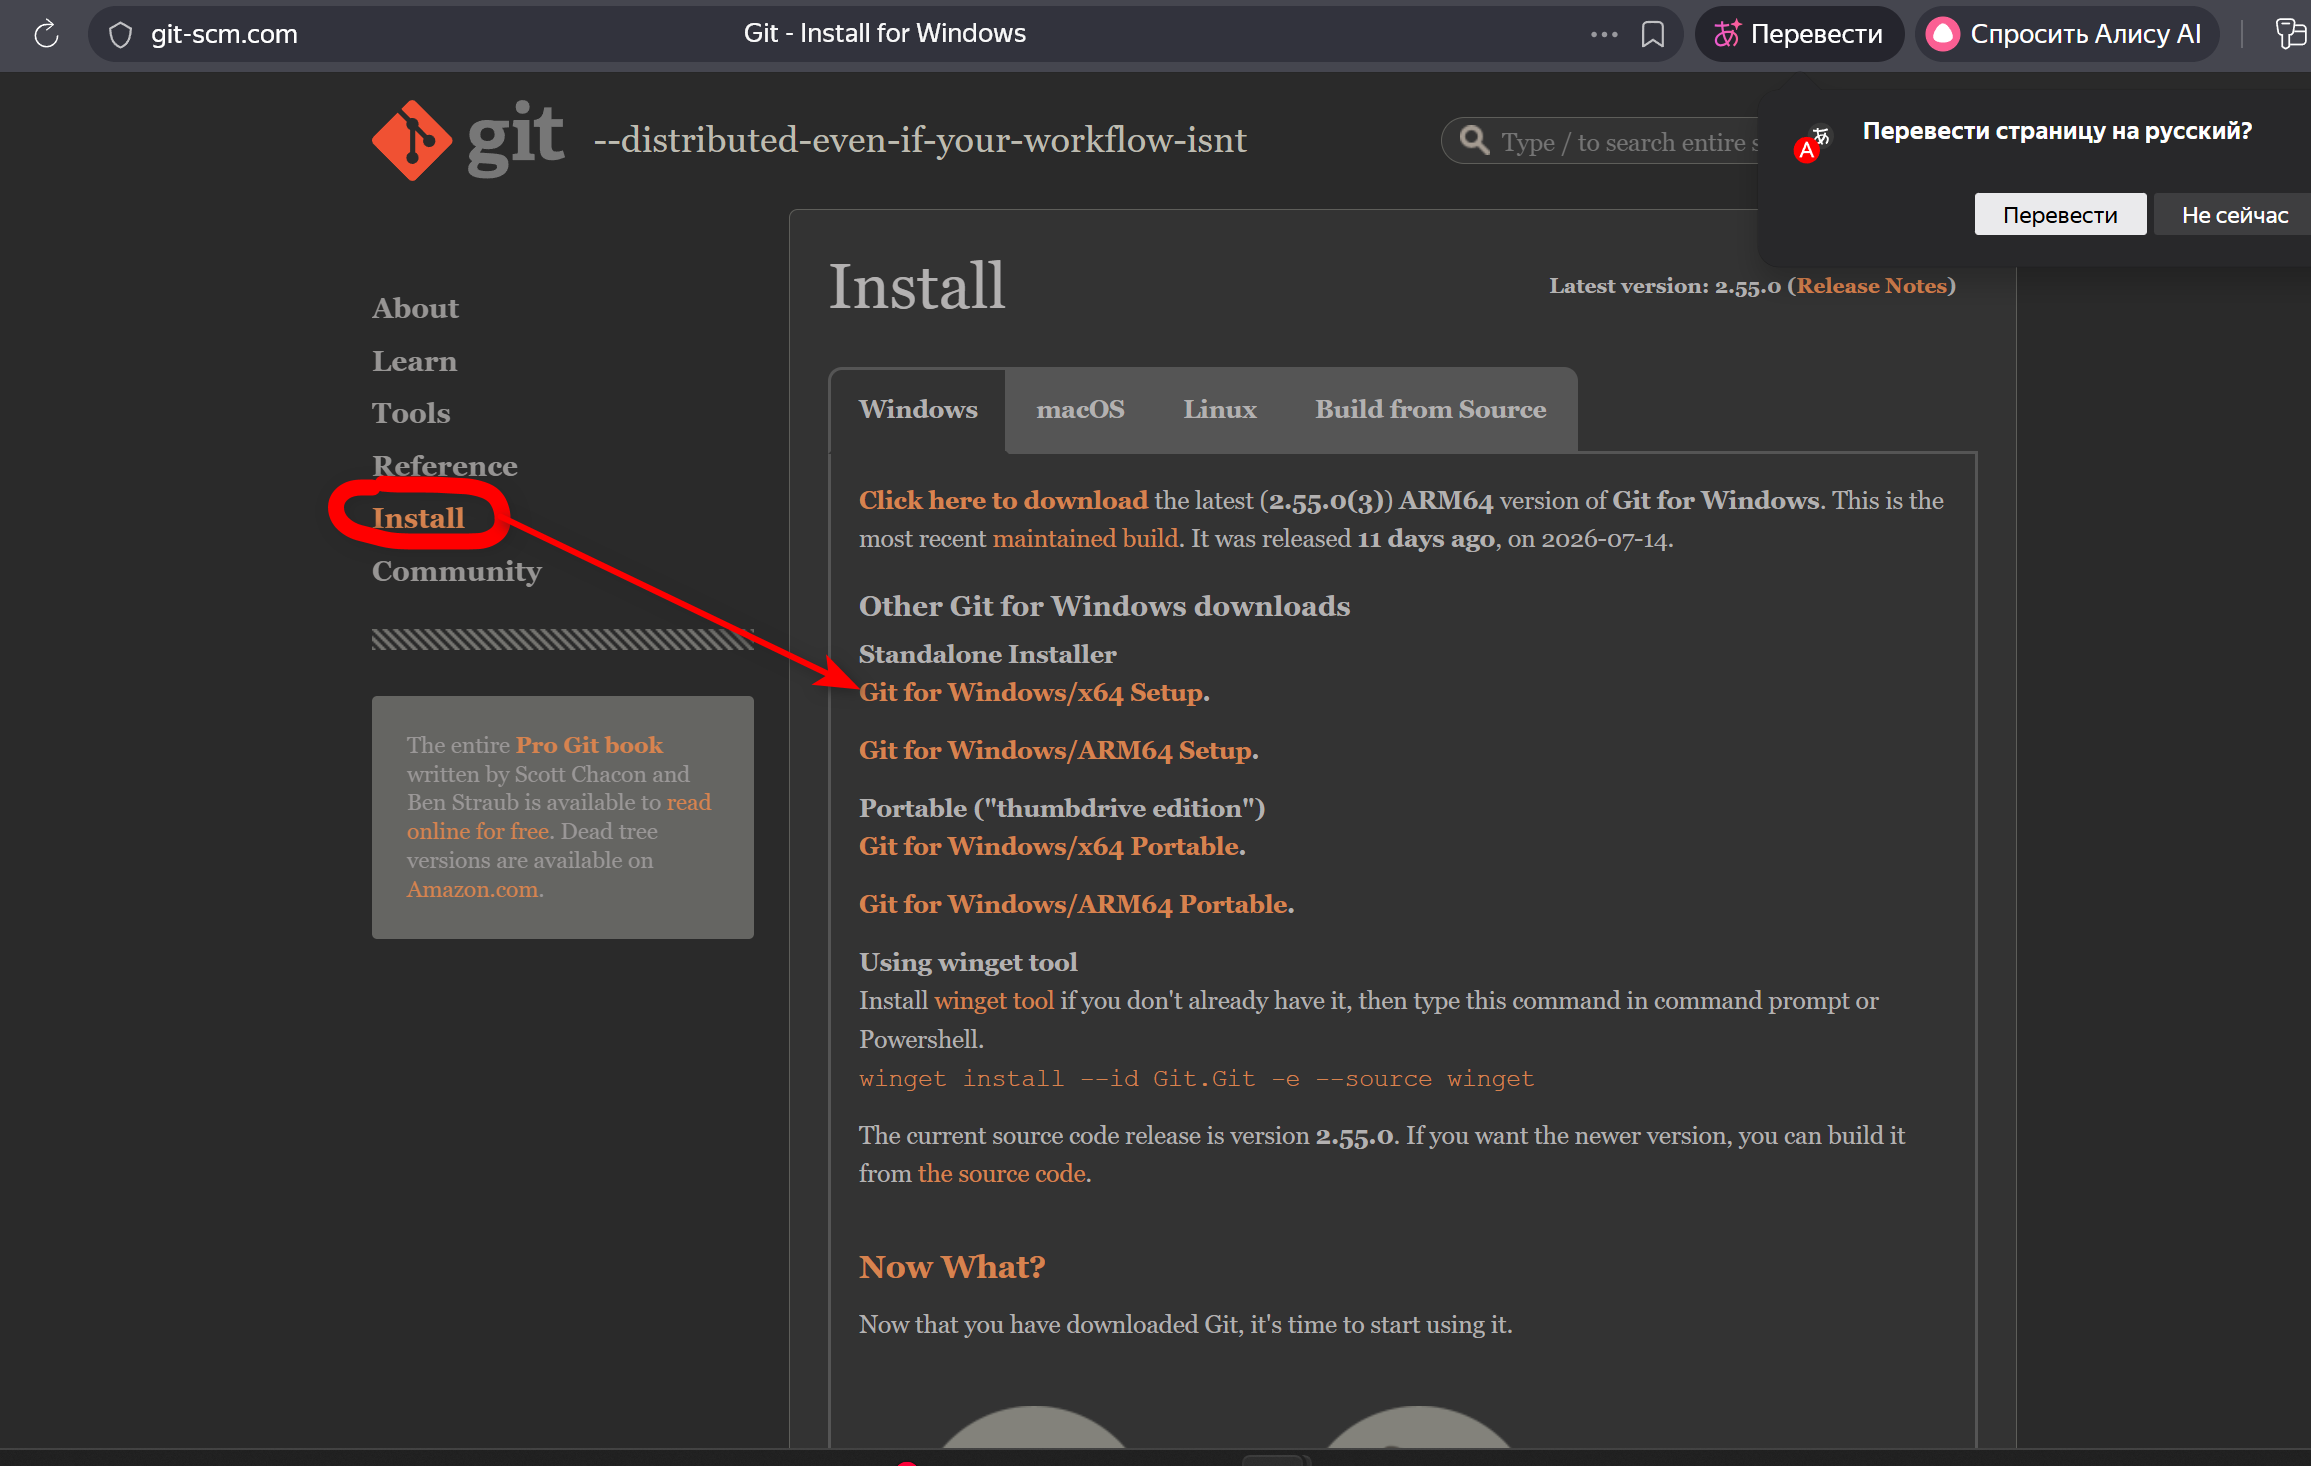Dismiss translation with Не сейчас

2234,214
